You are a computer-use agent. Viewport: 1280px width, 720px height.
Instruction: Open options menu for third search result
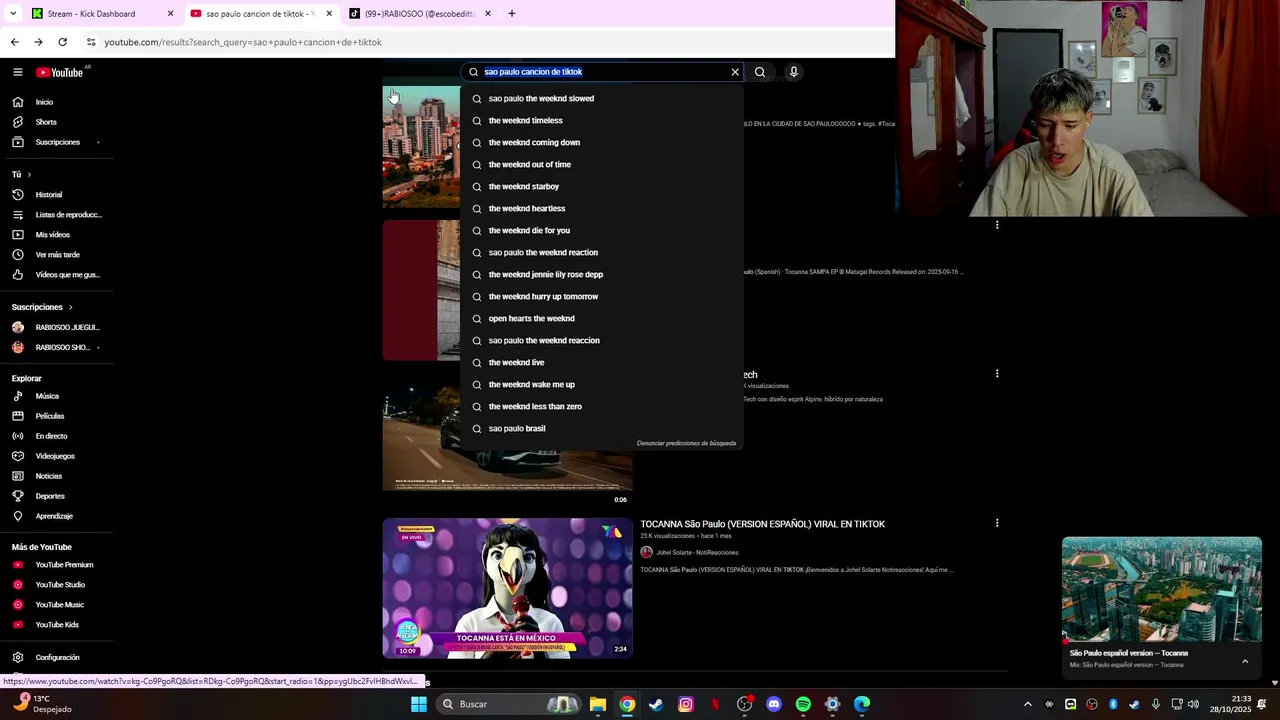(997, 374)
